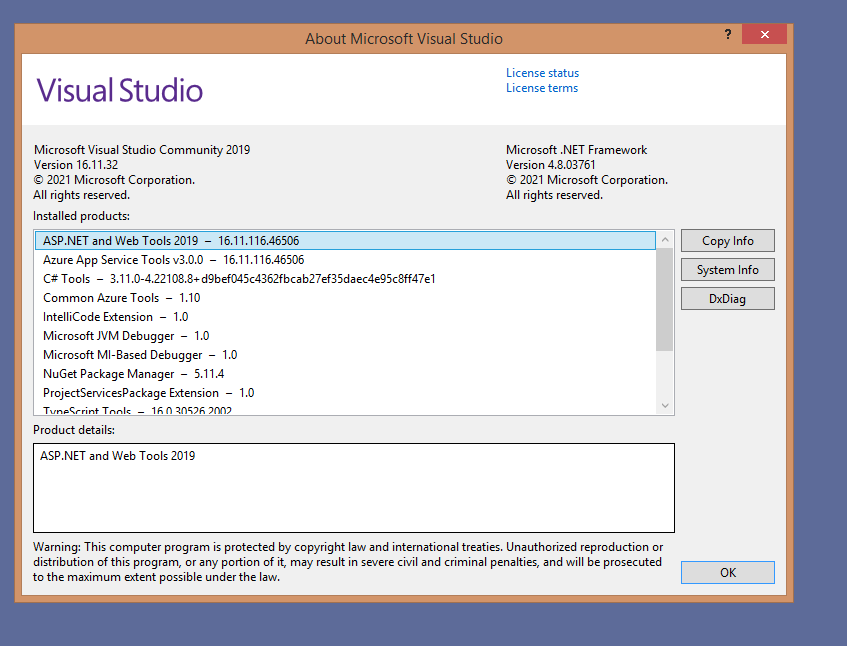Click inside the Product details text box
Screen dimensions: 847x646
[x=354, y=488]
